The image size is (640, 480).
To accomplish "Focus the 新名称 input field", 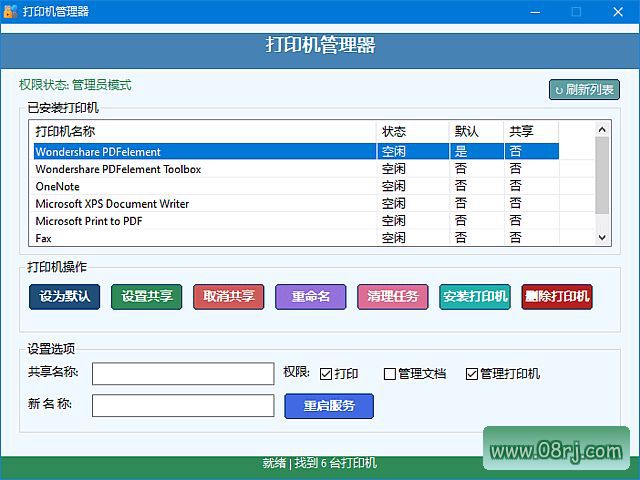I will 183,405.
